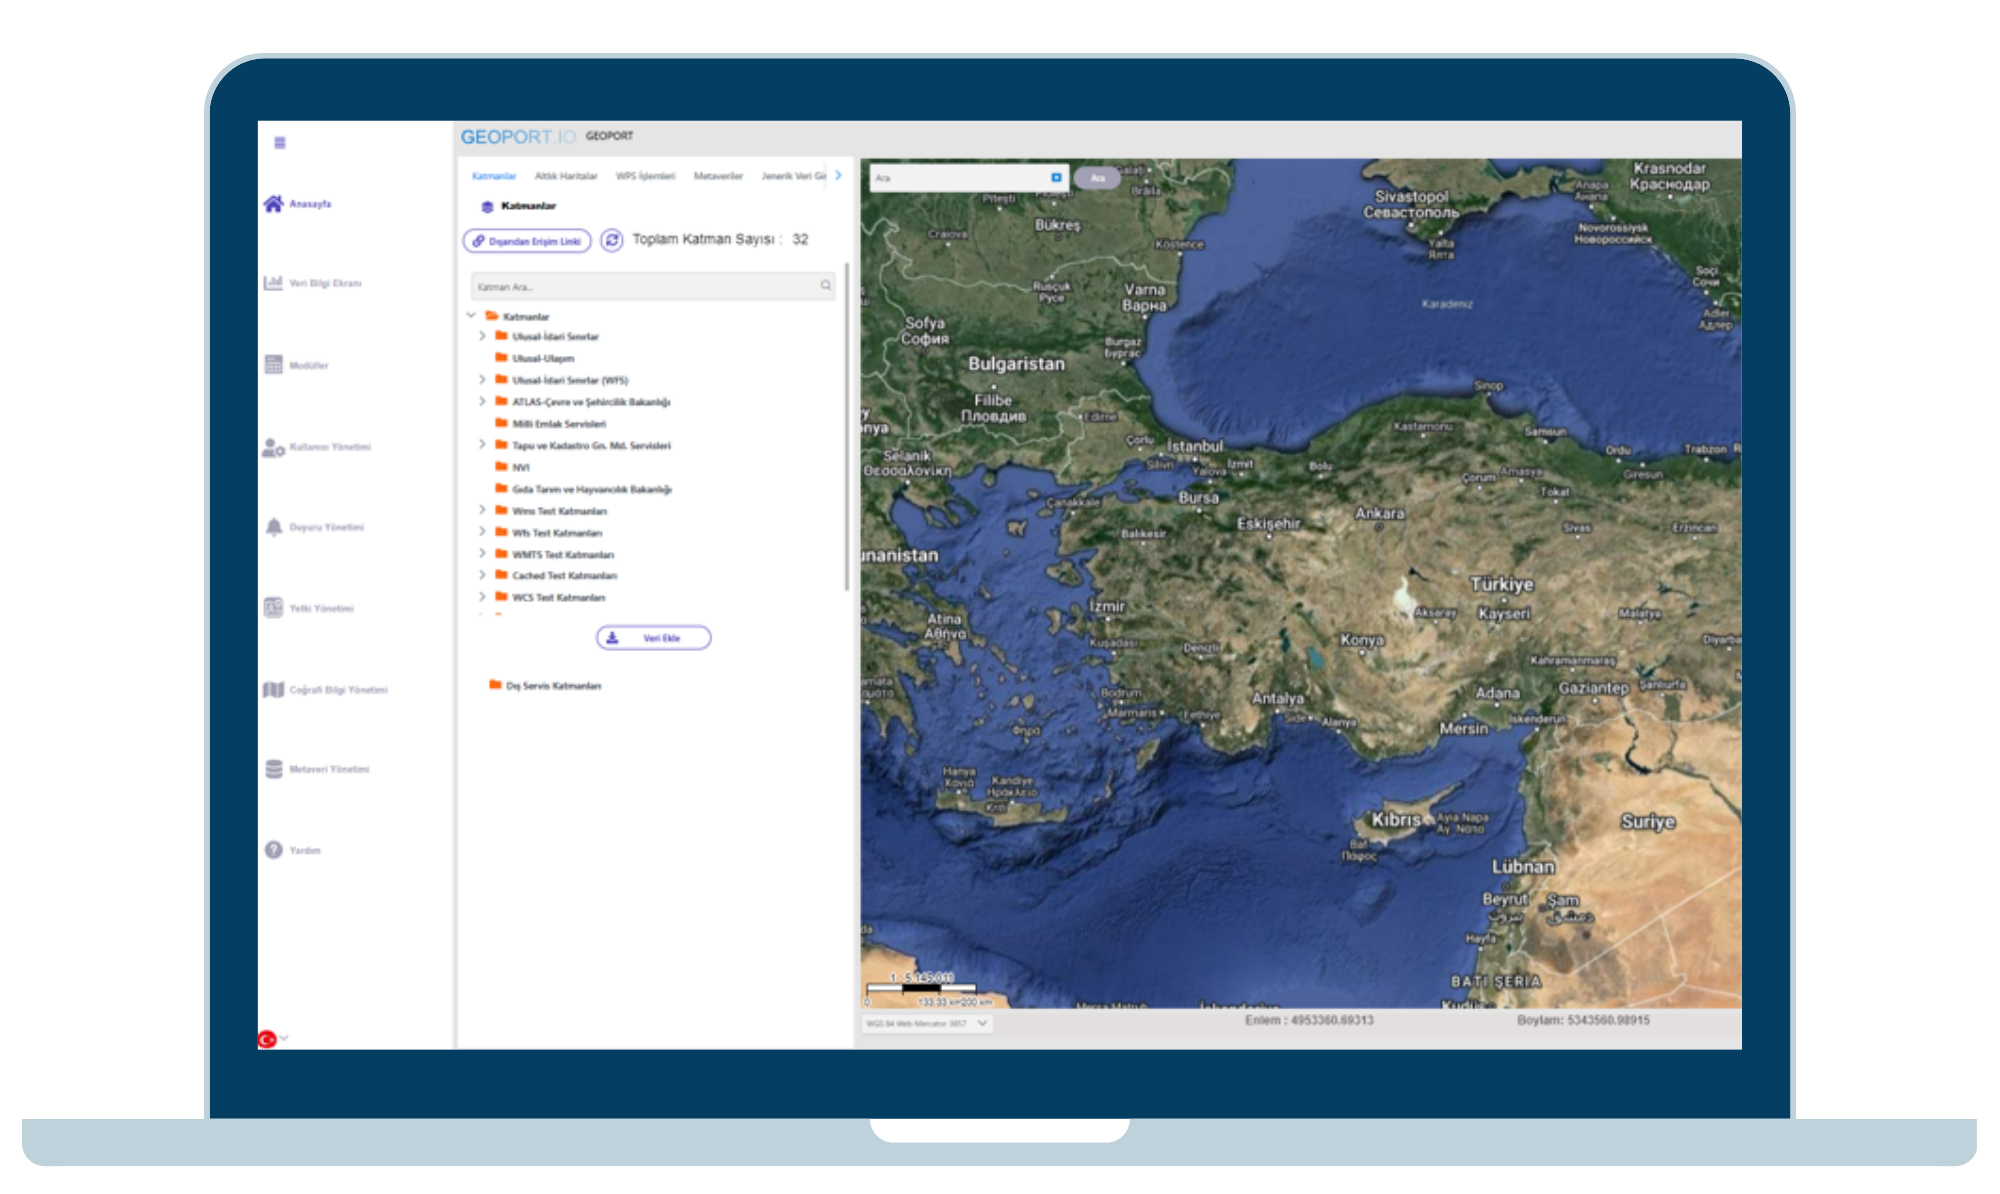Image resolution: width=2000 pixels, height=1194 pixels.
Task: Expand the Ulusal-İdari Sınırlar folder
Action: (482, 337)
